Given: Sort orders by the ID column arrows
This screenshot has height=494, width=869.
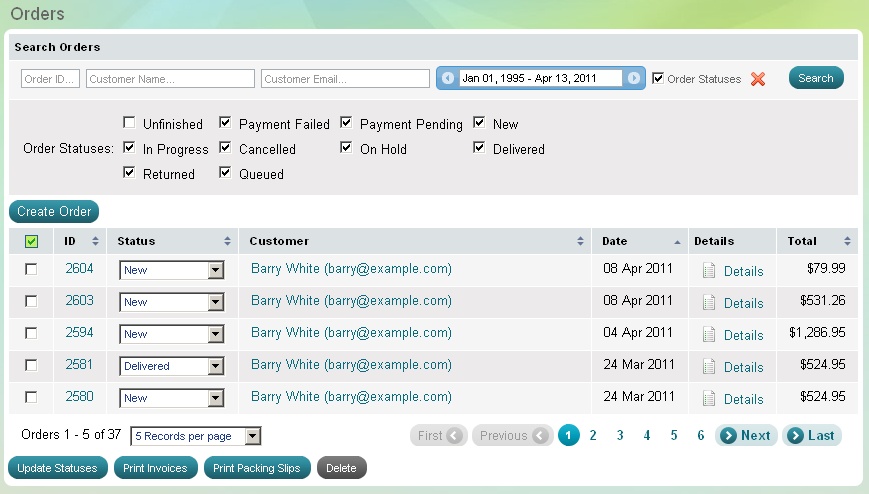Looking at the screenshot, I should pos(96,241).
